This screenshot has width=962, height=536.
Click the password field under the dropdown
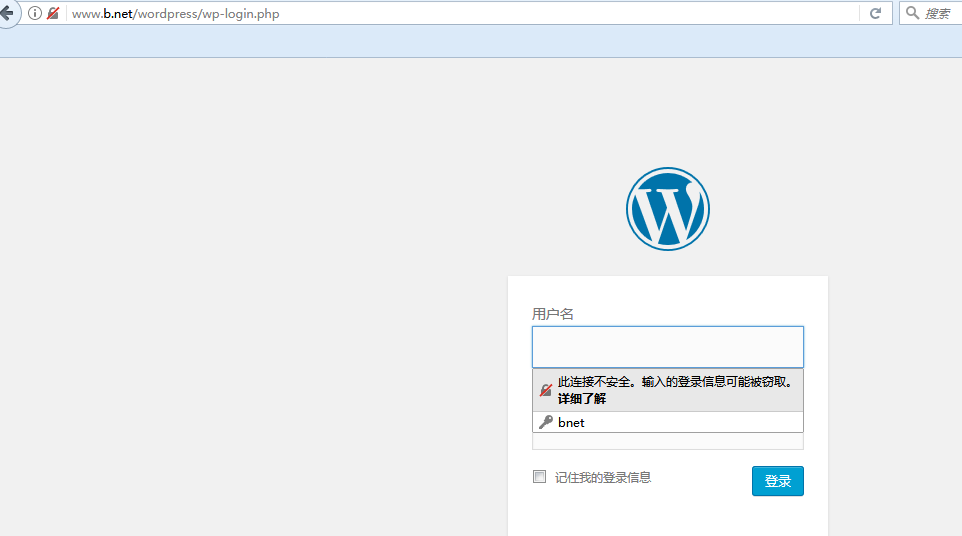click(x=668, y=441)
